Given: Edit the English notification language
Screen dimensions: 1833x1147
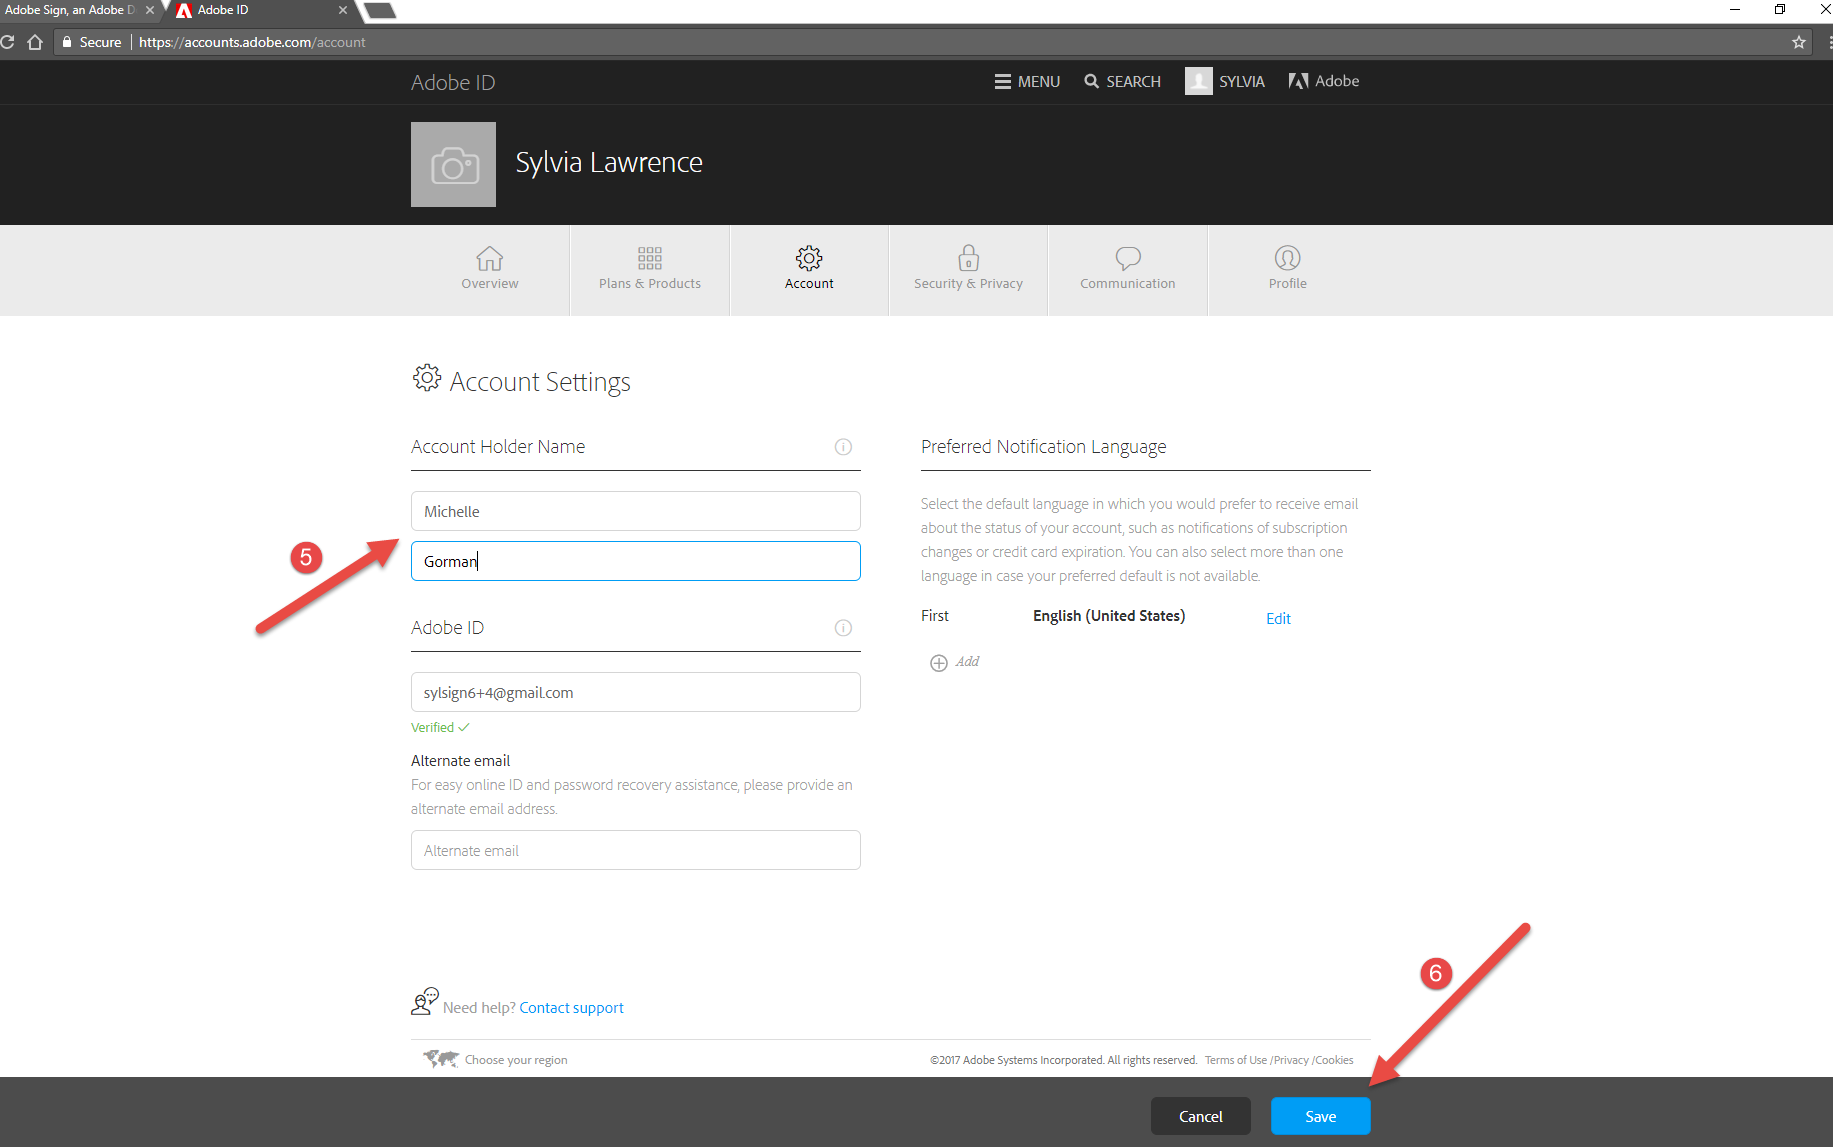Looking at the screenshot, I should coord(1278,618).
